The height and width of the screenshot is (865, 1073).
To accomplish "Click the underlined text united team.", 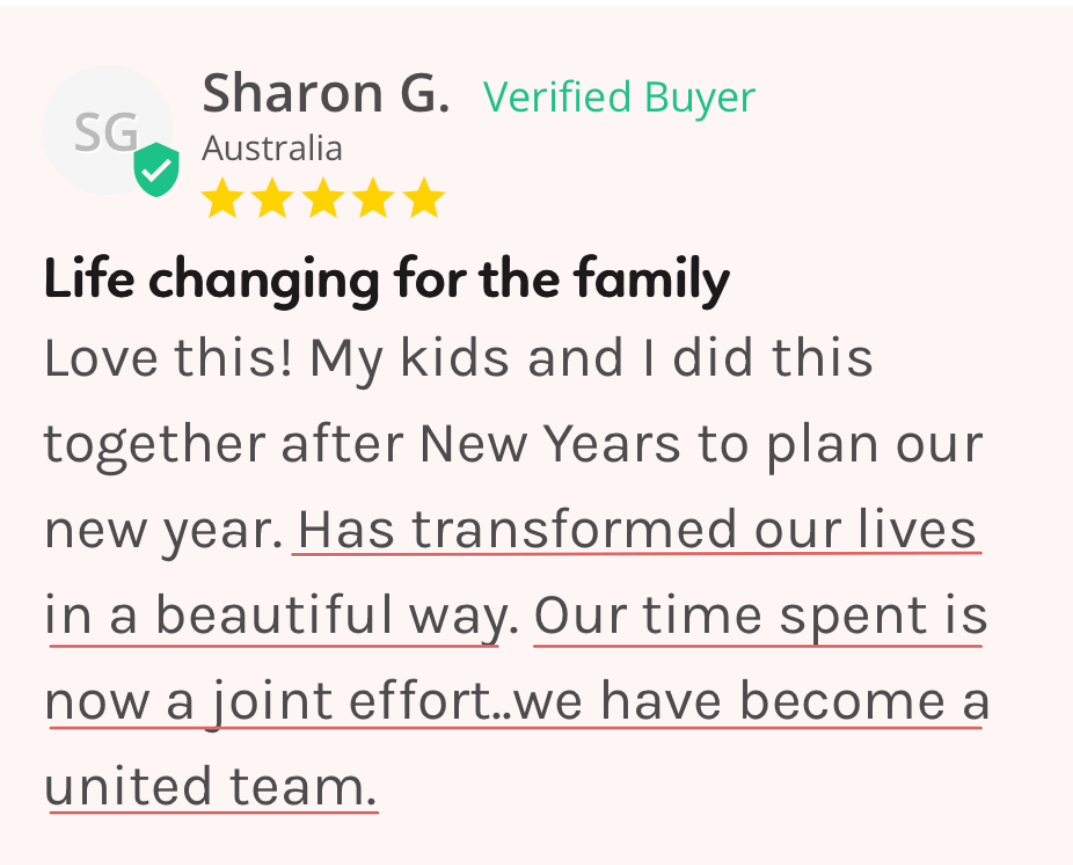I will coord(211,787).
